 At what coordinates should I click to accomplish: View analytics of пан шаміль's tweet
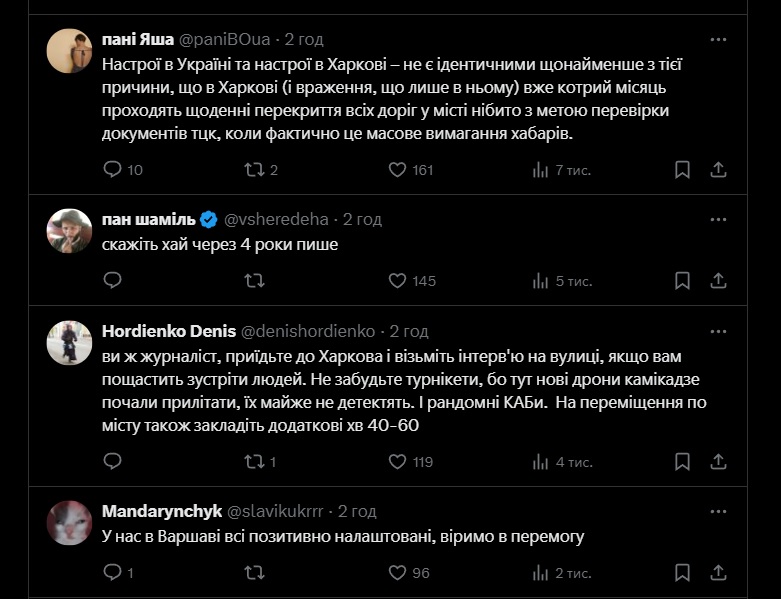coord(541,281)
